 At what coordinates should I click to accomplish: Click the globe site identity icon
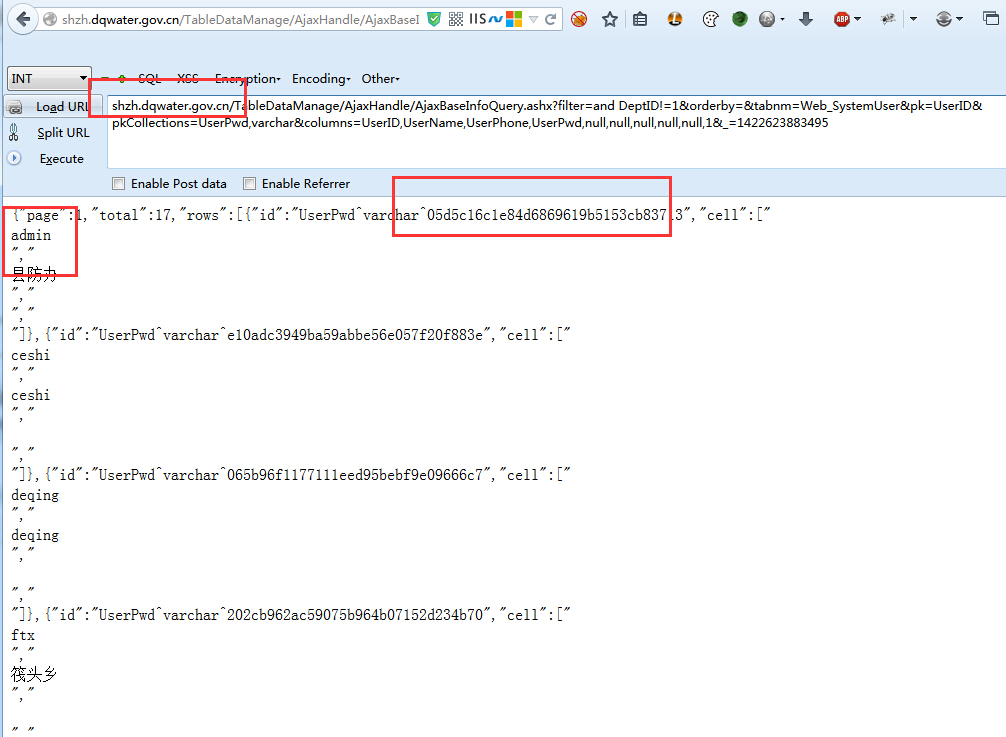click(50, 19)
